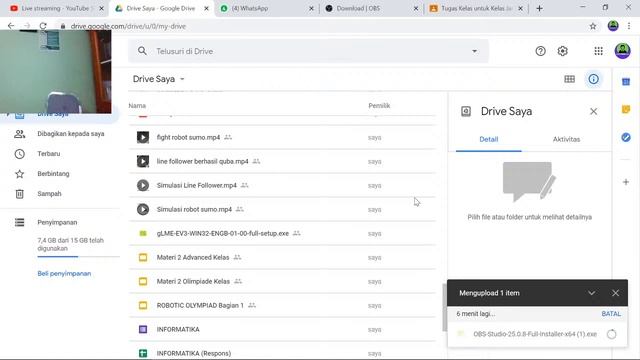Click the storage usage progress bar
The height and width of the screenshot is (360, 640).
tap(78, 257)
